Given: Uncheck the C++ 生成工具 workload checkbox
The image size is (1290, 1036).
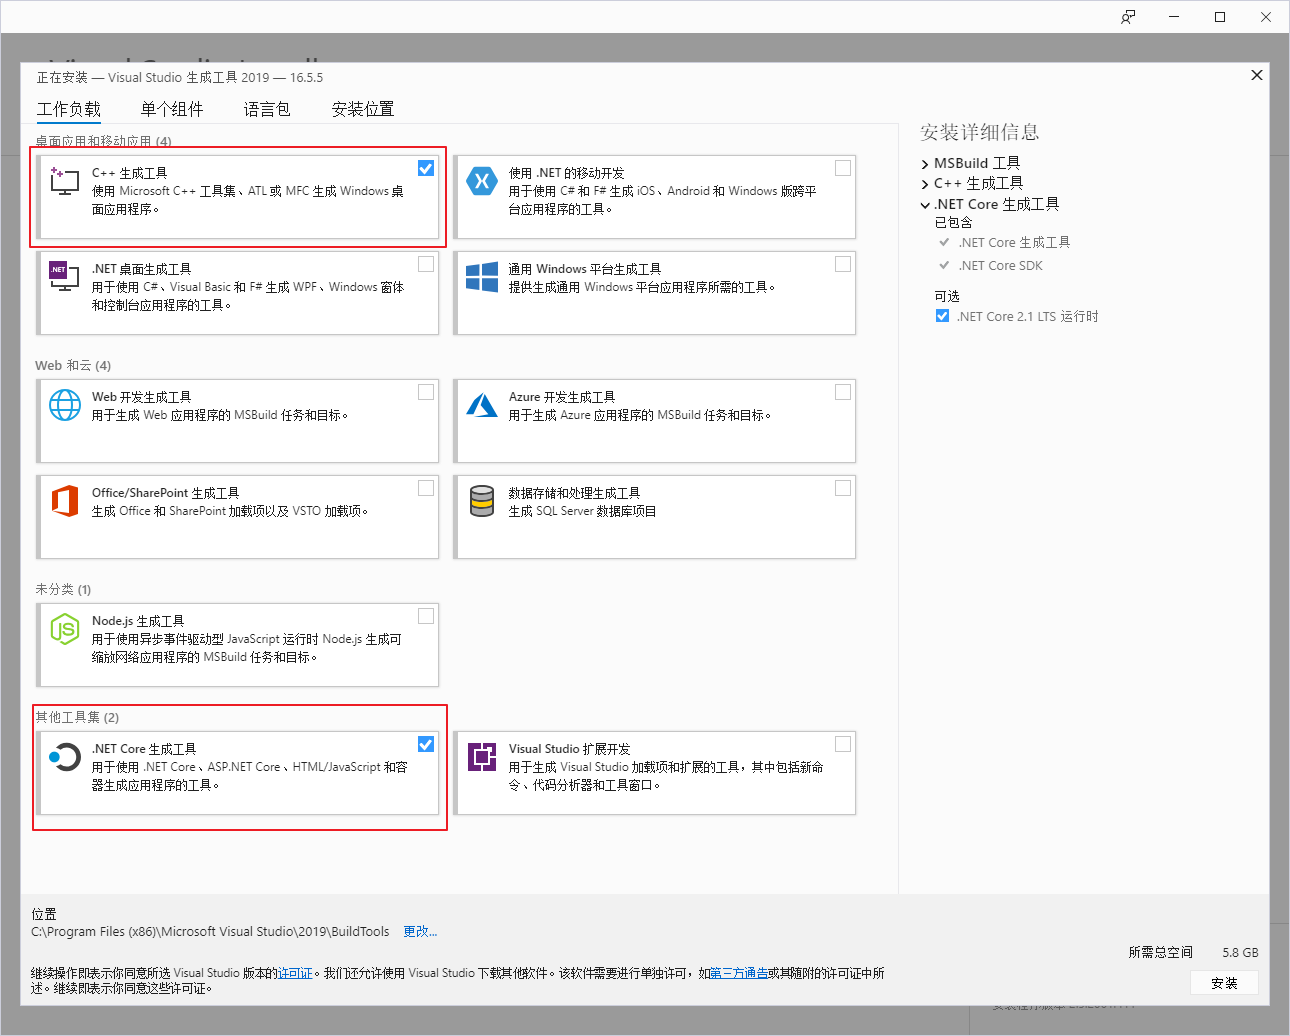Looking at the screenshot, I should 426,168.
